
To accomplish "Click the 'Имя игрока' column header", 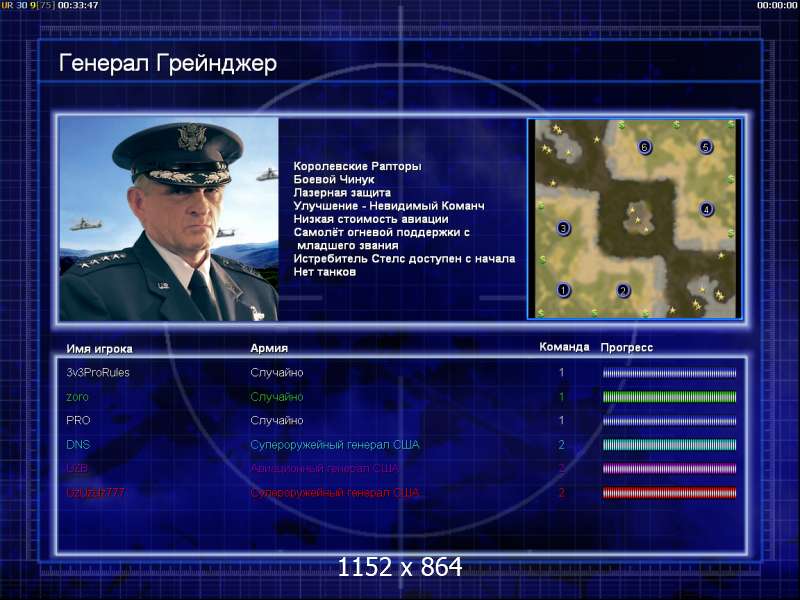I will (99, 349).
